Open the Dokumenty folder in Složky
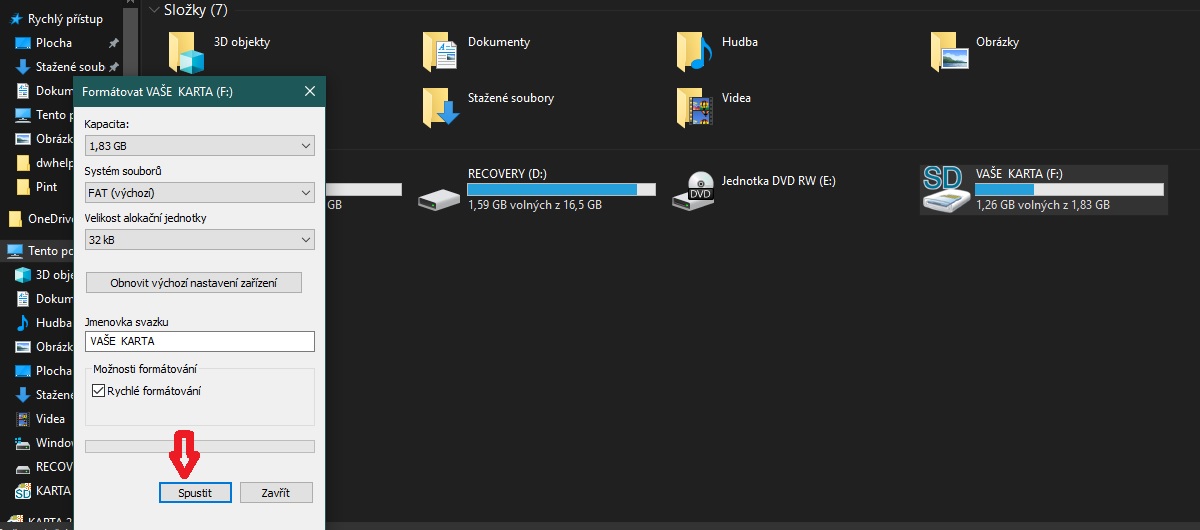Image resolution: width=1200 pixels, height=530 pixels. [x=477, y=50]
